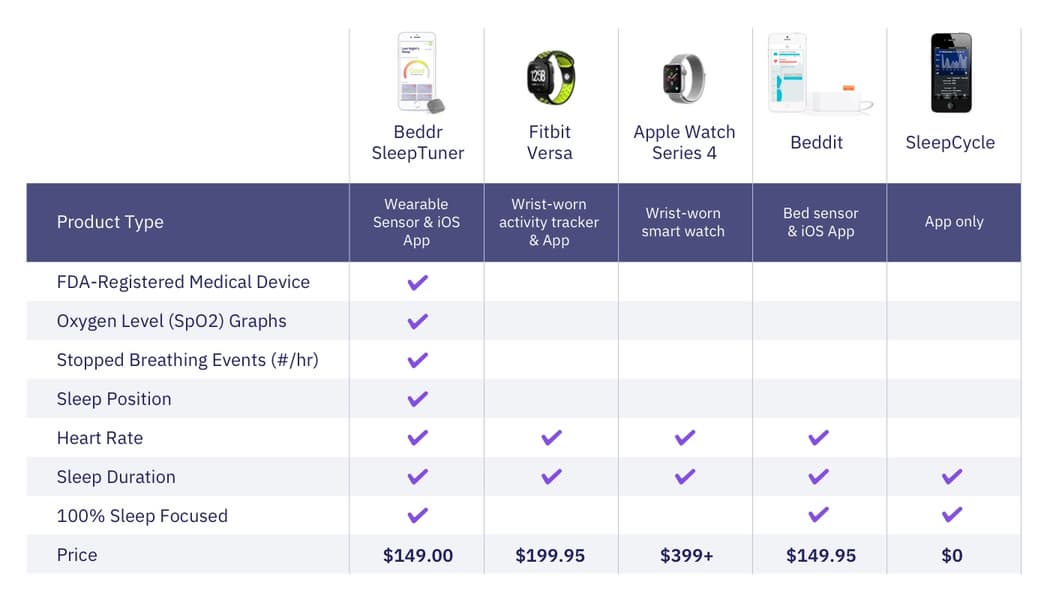Click the Beddr SleepTuner product image
Screen dimensions: 1050x600
420,72
